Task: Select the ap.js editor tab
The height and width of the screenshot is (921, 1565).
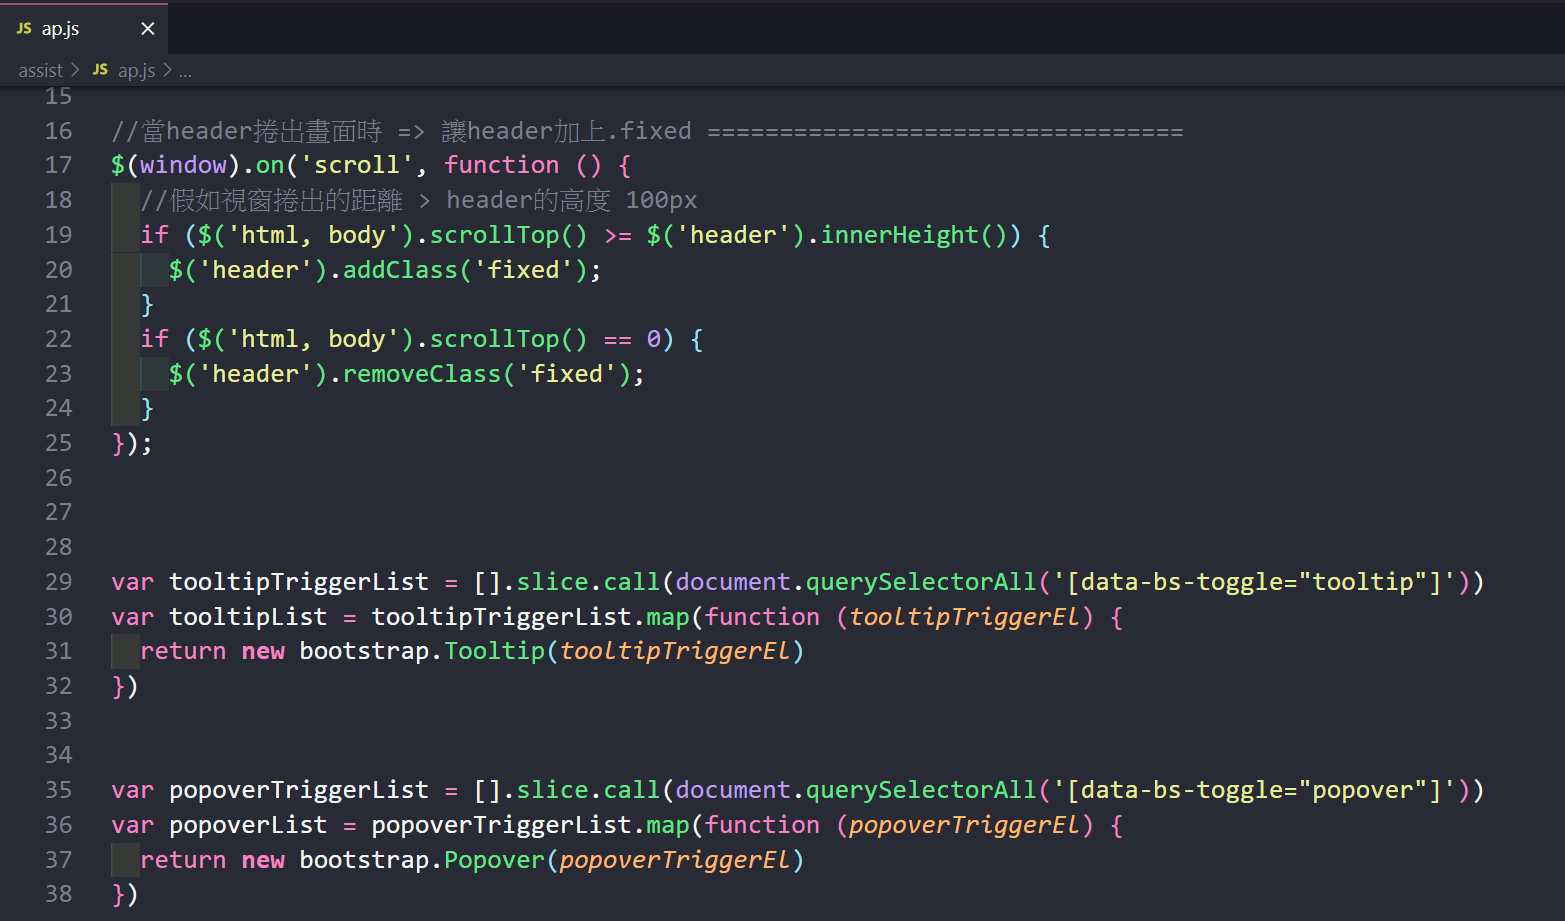Action: click(x=62, y=29)
